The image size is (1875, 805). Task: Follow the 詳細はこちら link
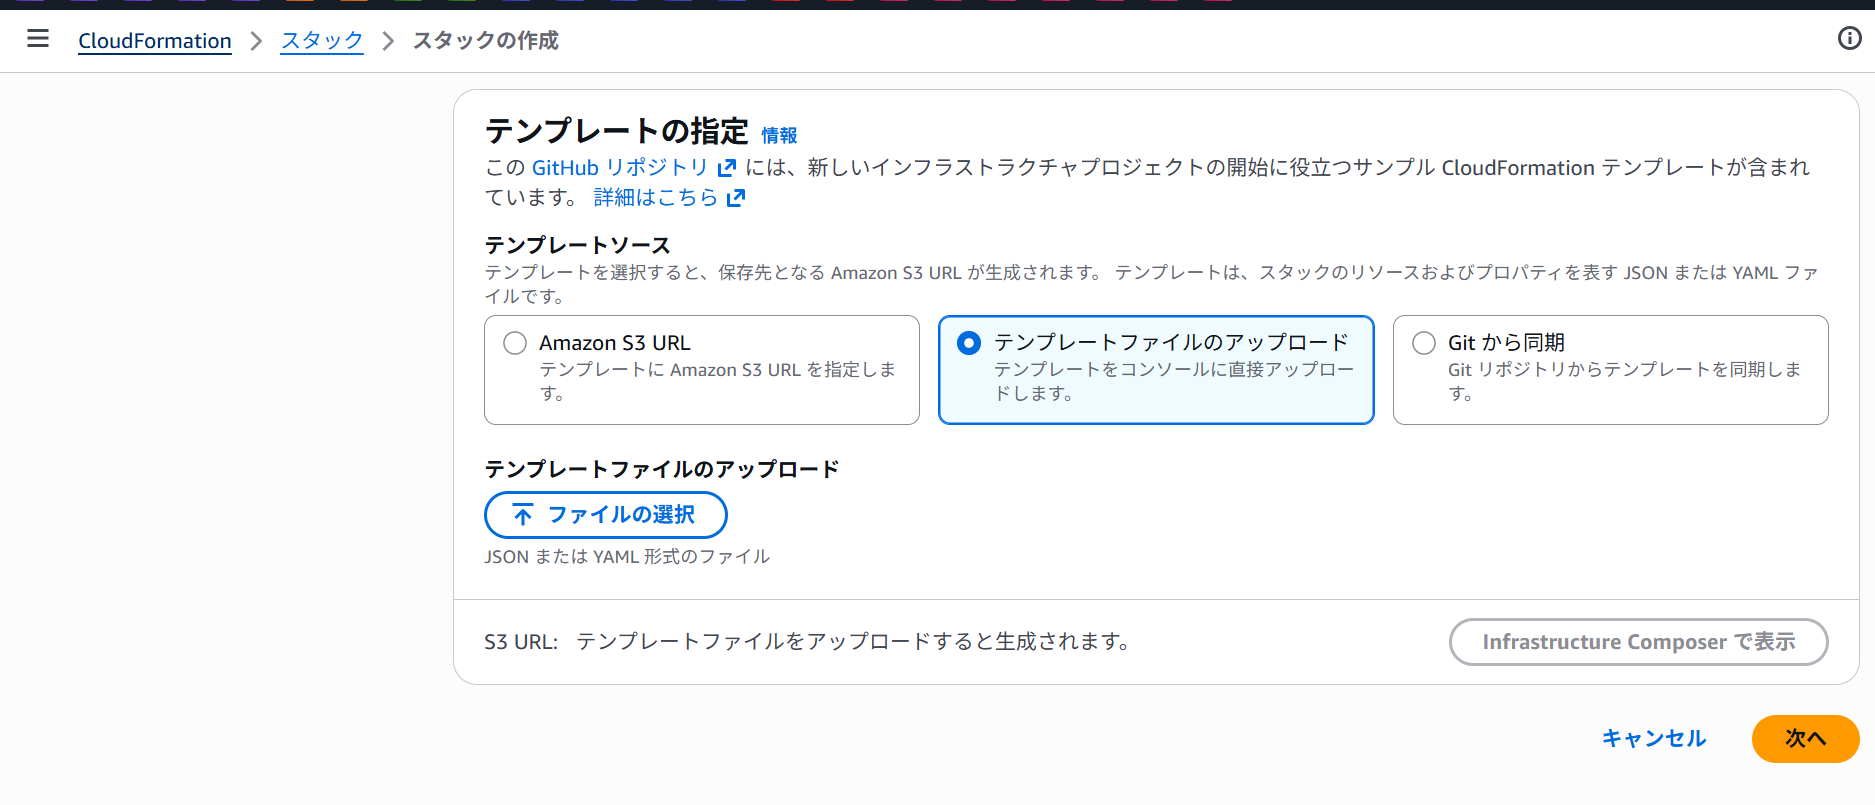tap(655, 198)
